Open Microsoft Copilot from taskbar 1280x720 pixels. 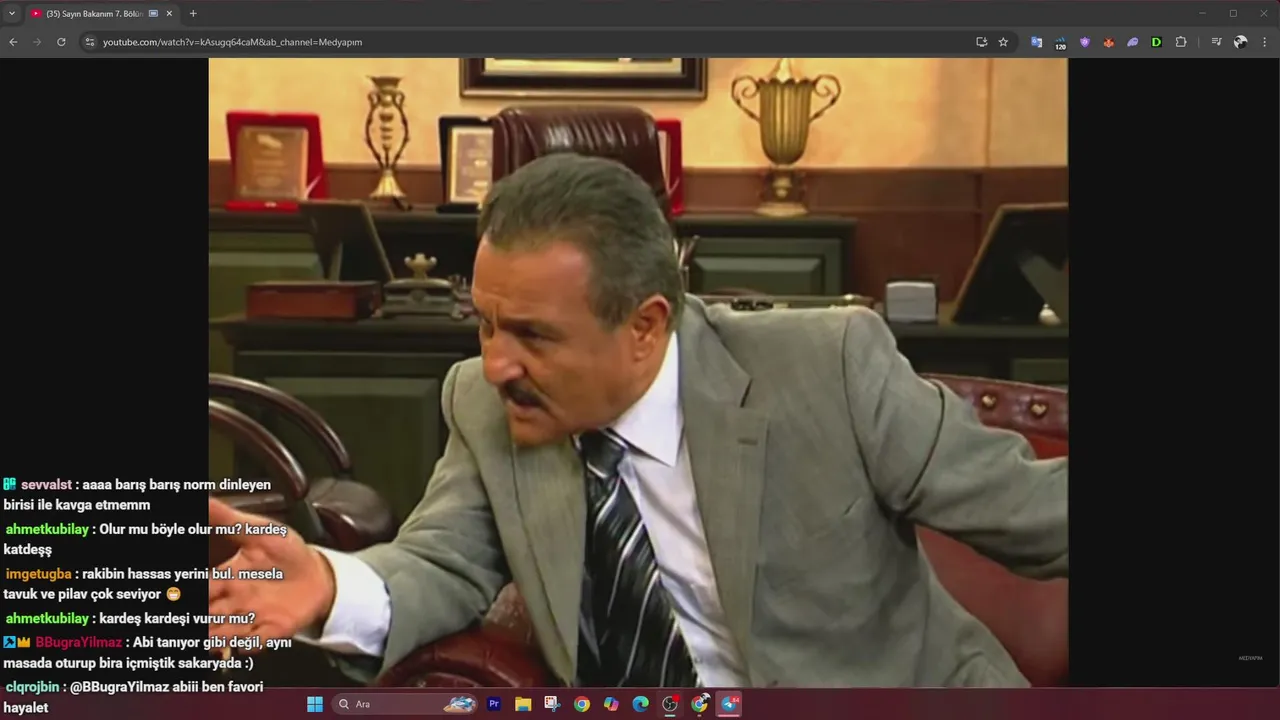point(611,704)
